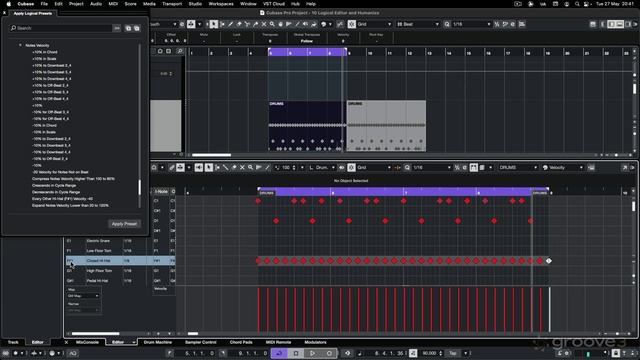Select the Erase tool in Drum Editor toolbar
Viewport: 640px width, 360px height.
click(234, 167)
